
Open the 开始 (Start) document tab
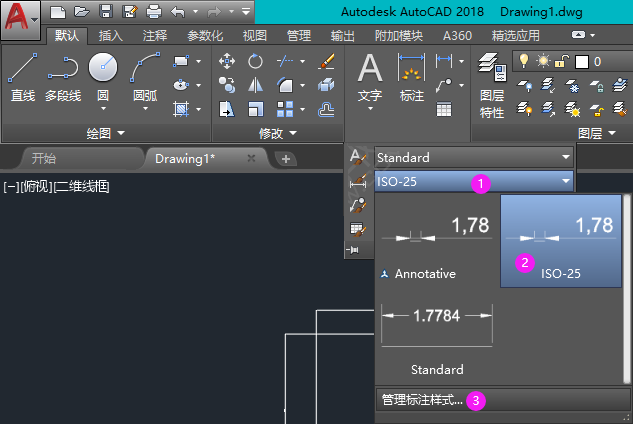[x=44, y=158]
